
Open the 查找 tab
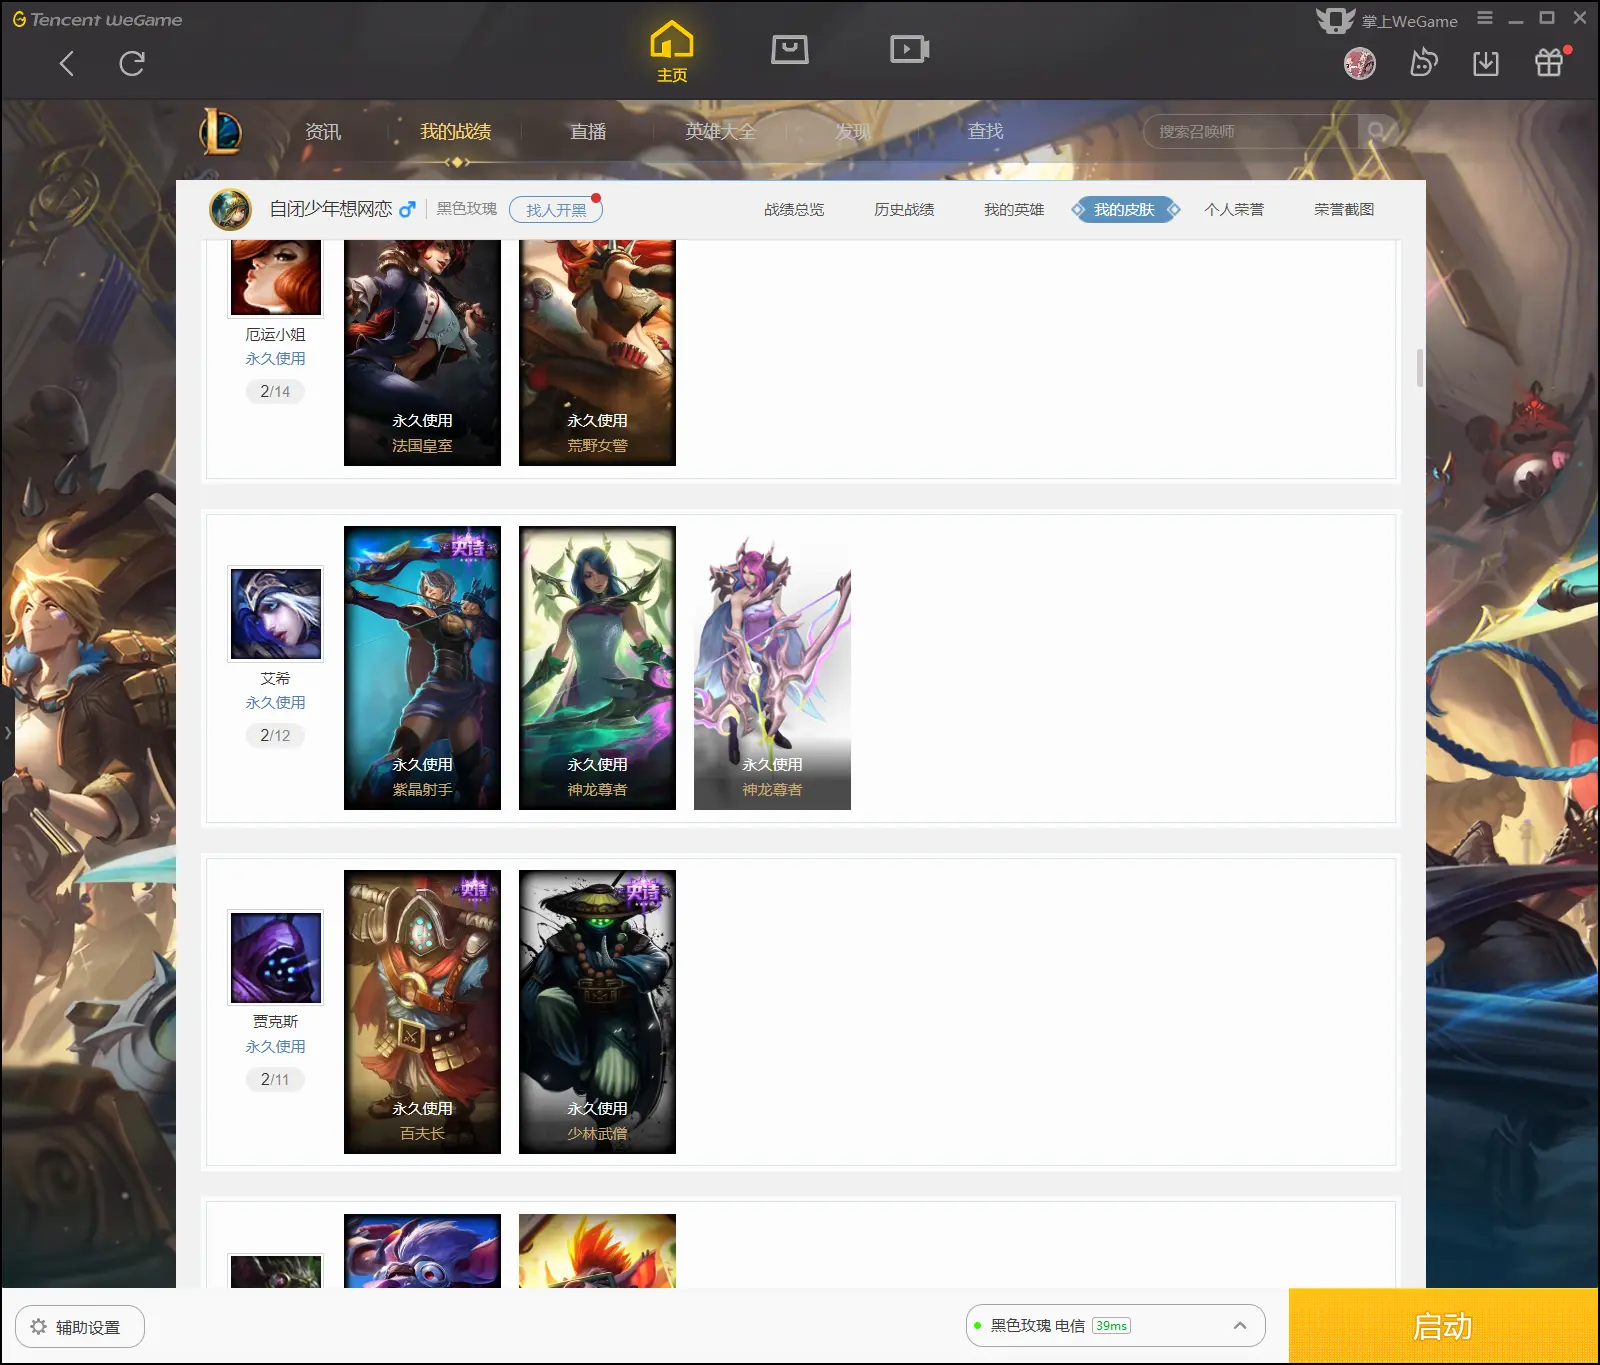click(x=985, y=131)
